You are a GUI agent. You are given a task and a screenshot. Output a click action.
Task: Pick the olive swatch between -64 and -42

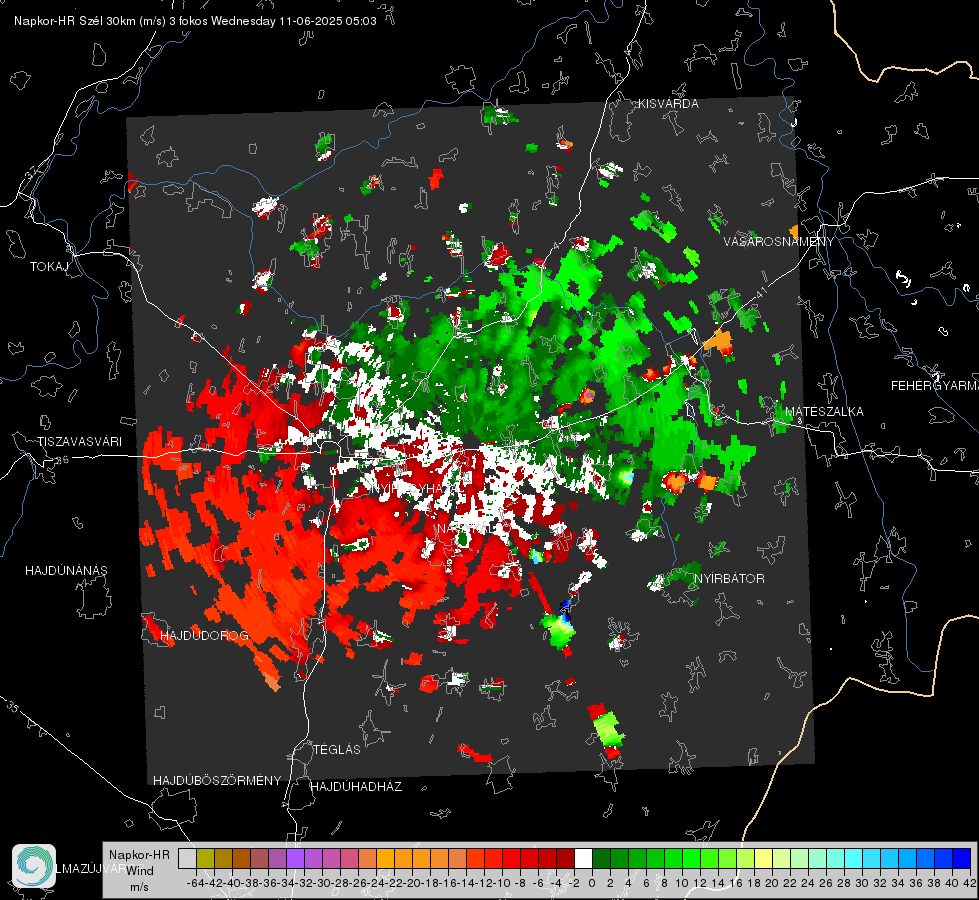coord(205,859)
